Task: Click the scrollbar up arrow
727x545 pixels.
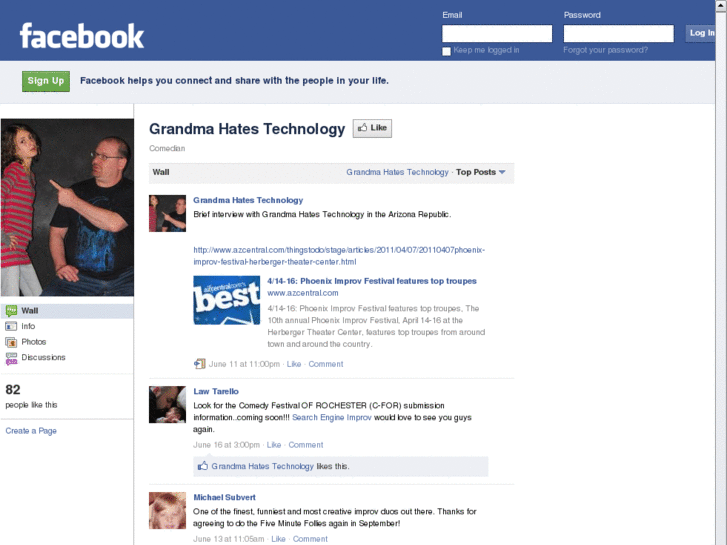Action: (721, 5)
